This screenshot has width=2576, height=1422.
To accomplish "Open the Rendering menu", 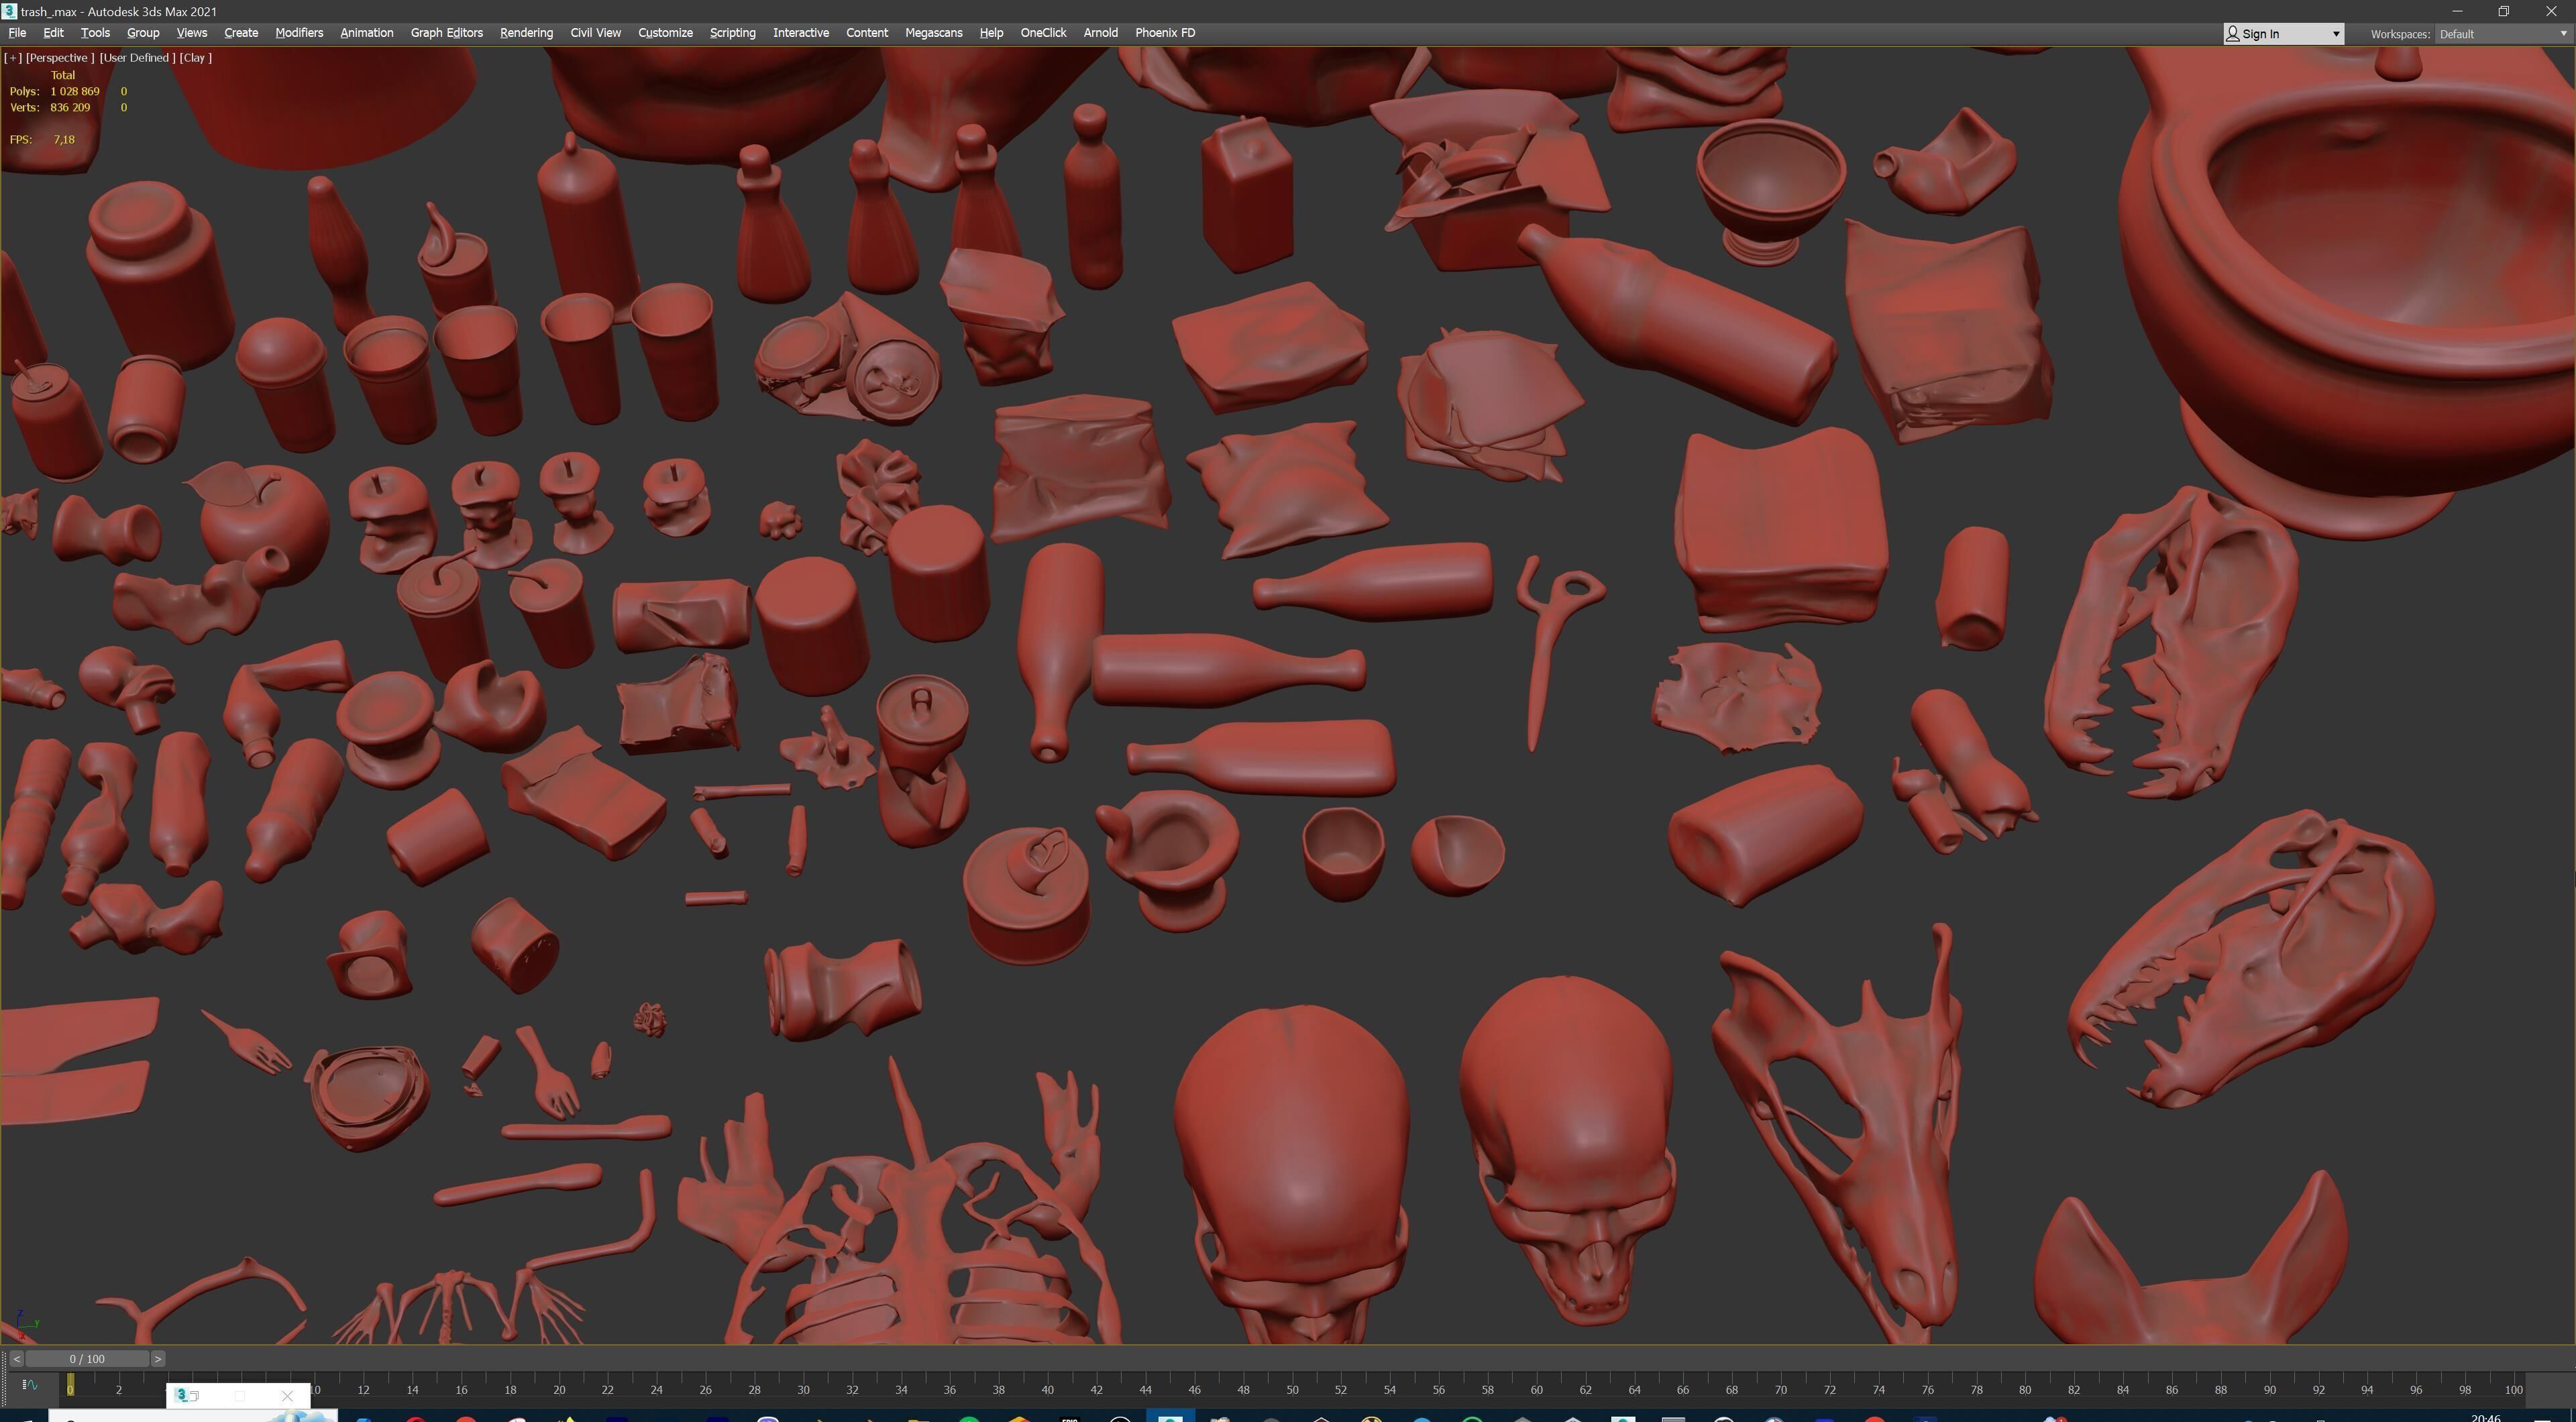I will (x=526, y=33).
